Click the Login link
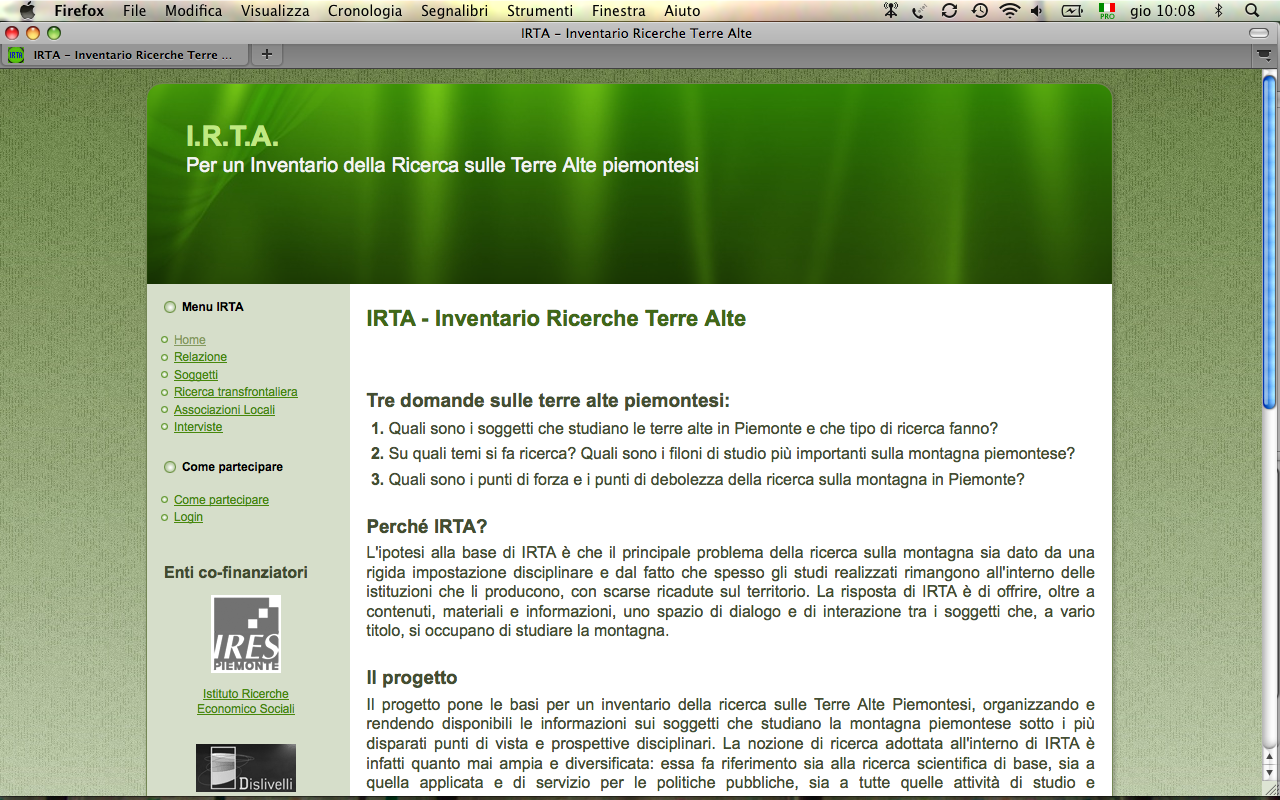 [x=188, y=517]
